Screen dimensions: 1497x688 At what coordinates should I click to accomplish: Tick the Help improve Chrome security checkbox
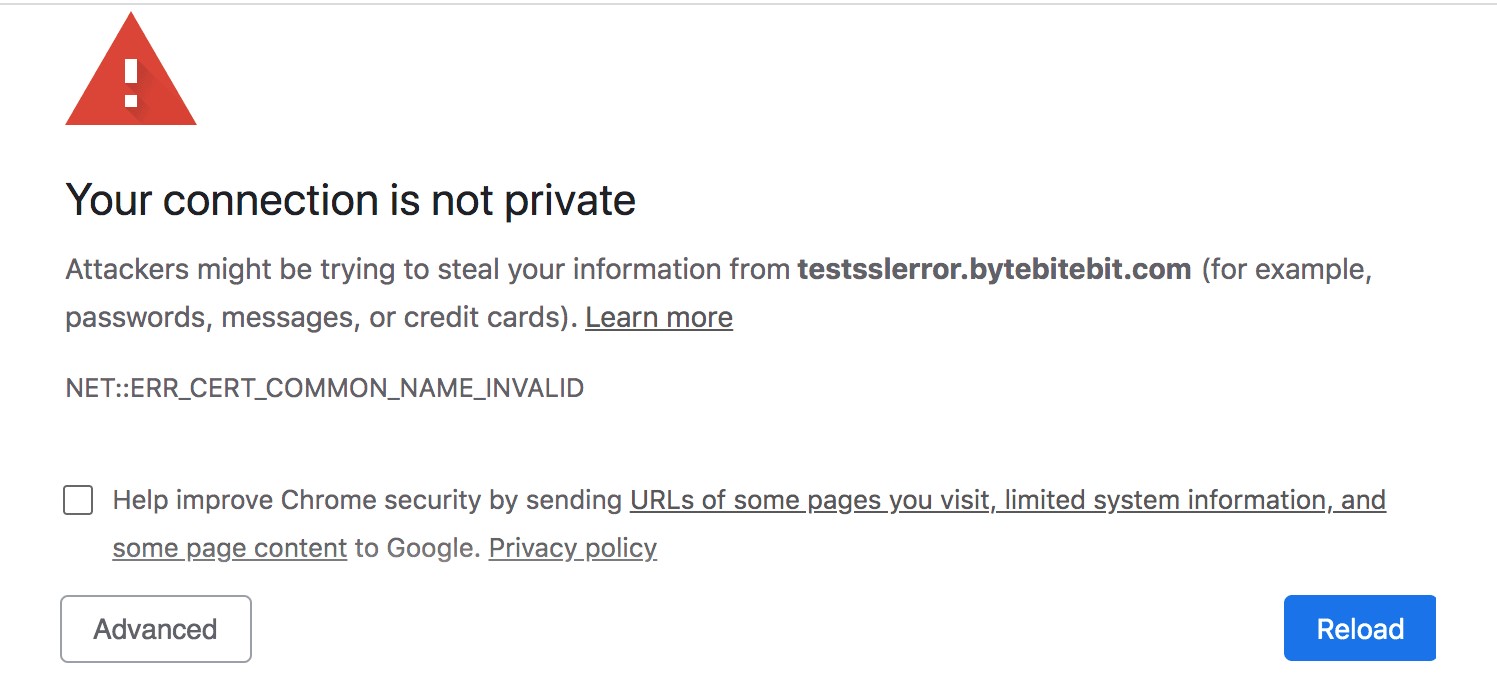pyautogui.click(x=78, y=500)
